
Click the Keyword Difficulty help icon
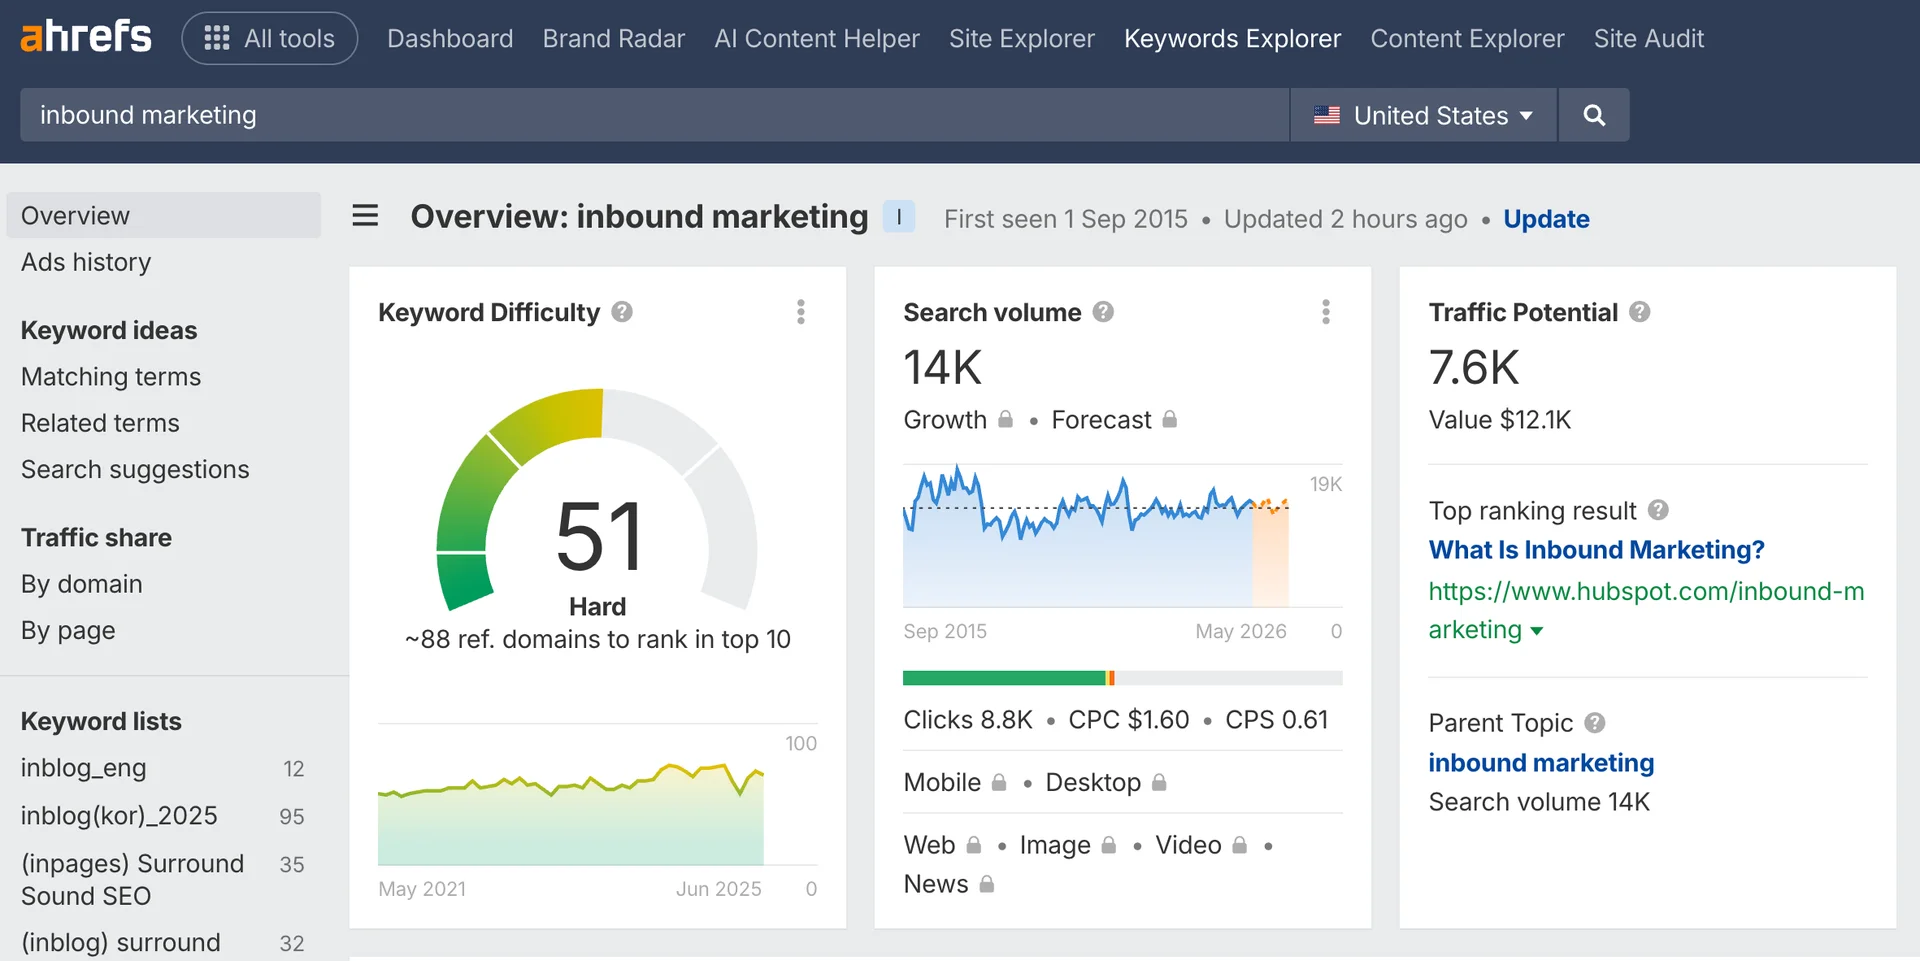(621, 312)
